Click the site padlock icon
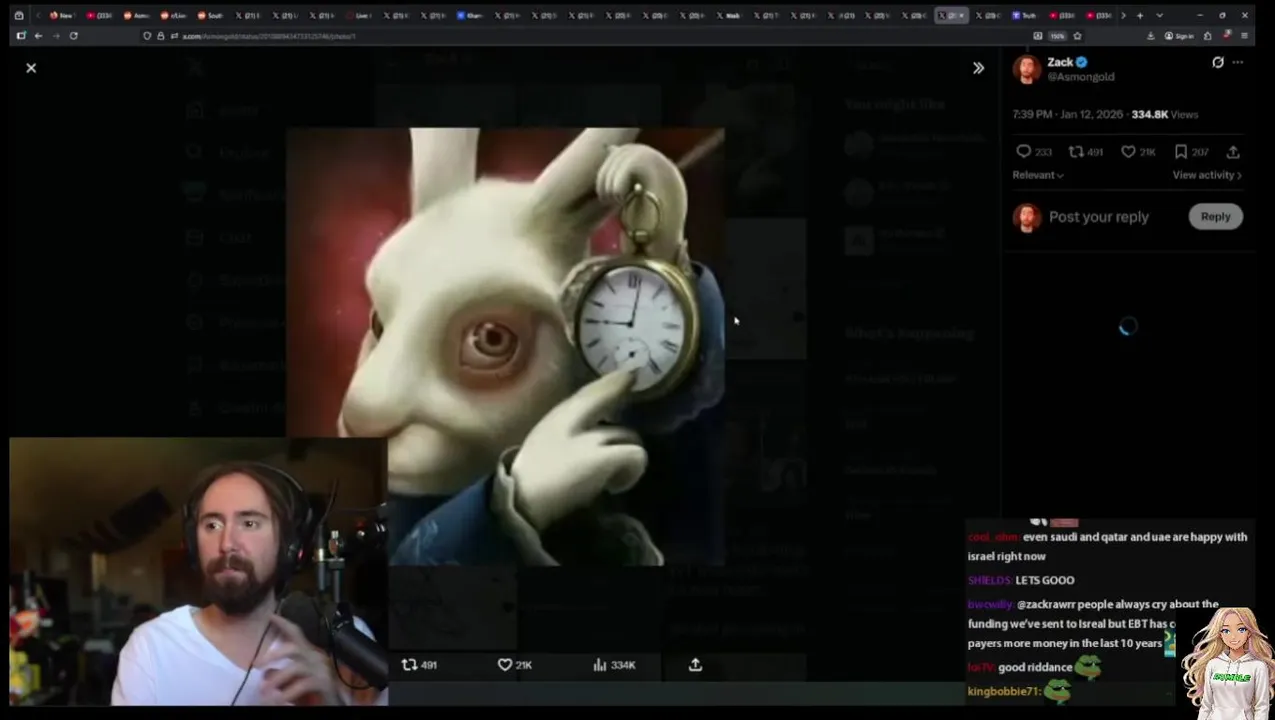The height and width of the screenshot is (720, 1275). coord(160,36)
